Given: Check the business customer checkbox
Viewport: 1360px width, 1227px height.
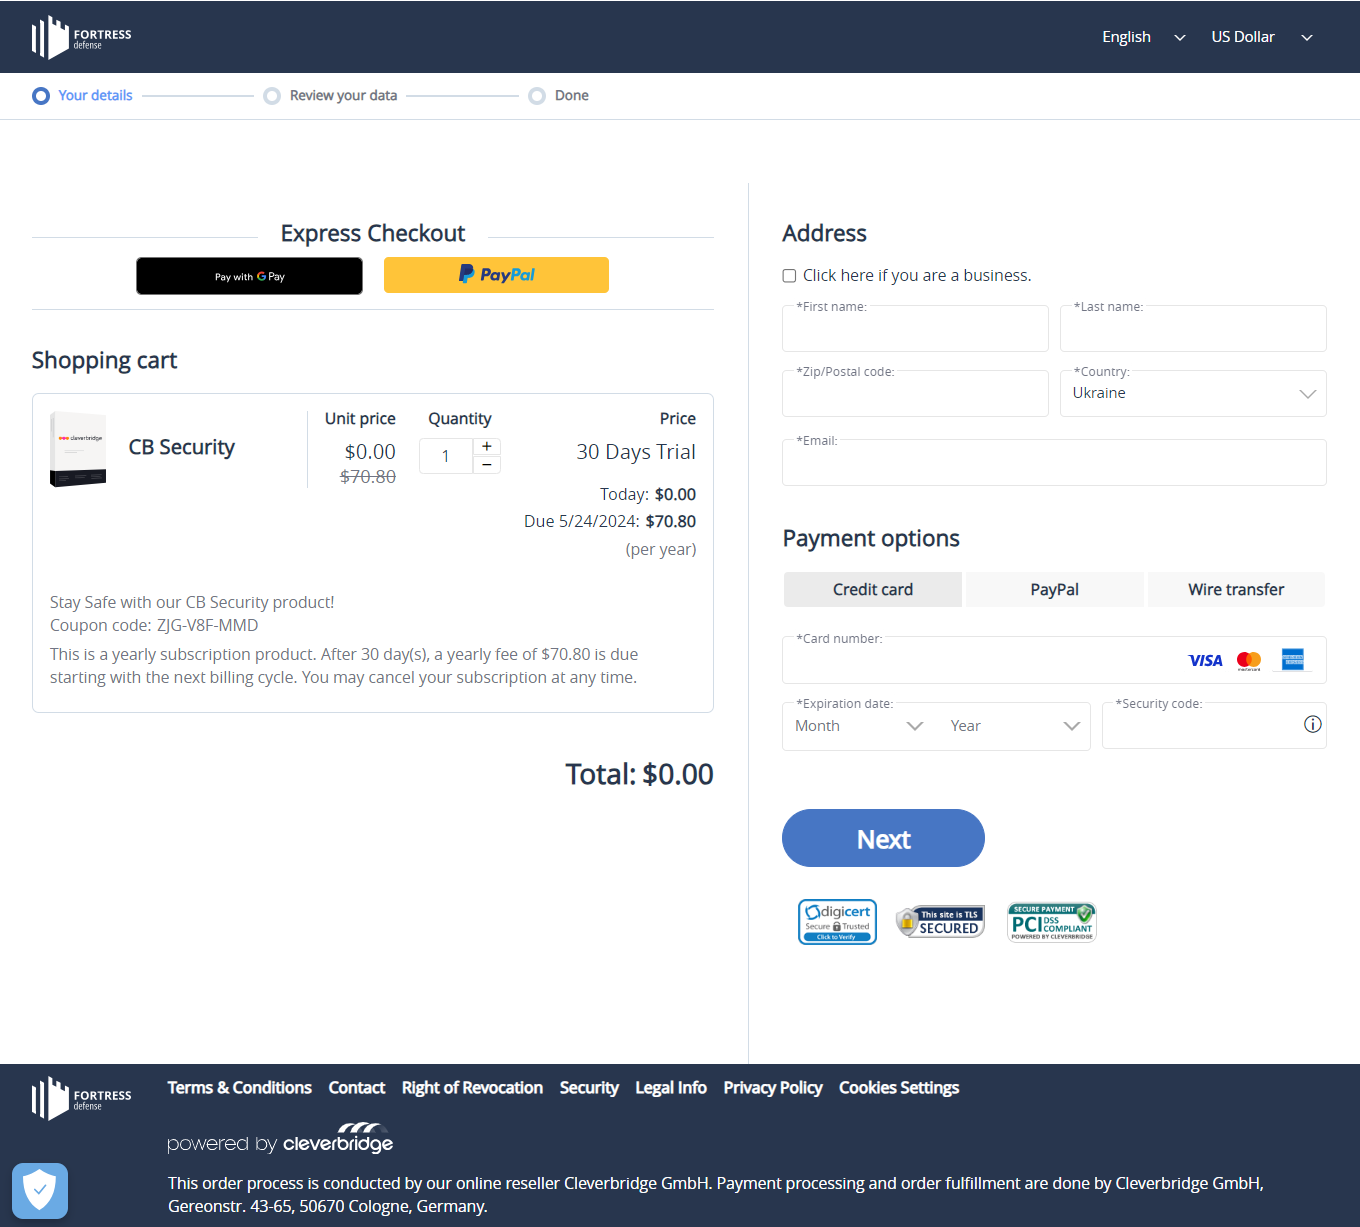Looking at the screenshot, I should (789, 276).
